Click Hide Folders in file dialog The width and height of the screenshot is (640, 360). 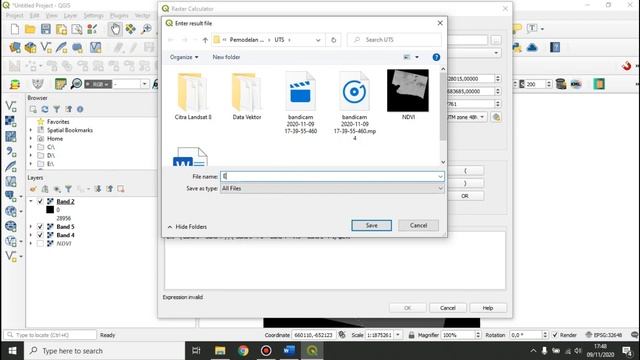(187, 227)
